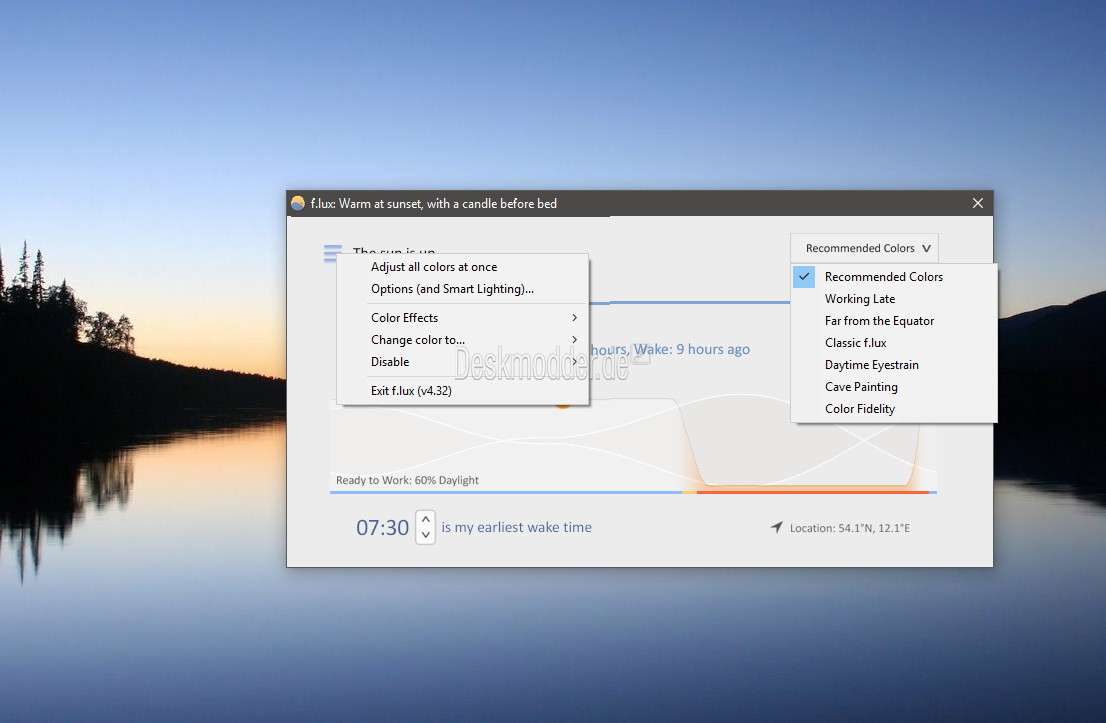This screenshot has width=1106, height=723.
Task: Select the checked Recommended Colors preset
Action: click(x=894, y=277)
